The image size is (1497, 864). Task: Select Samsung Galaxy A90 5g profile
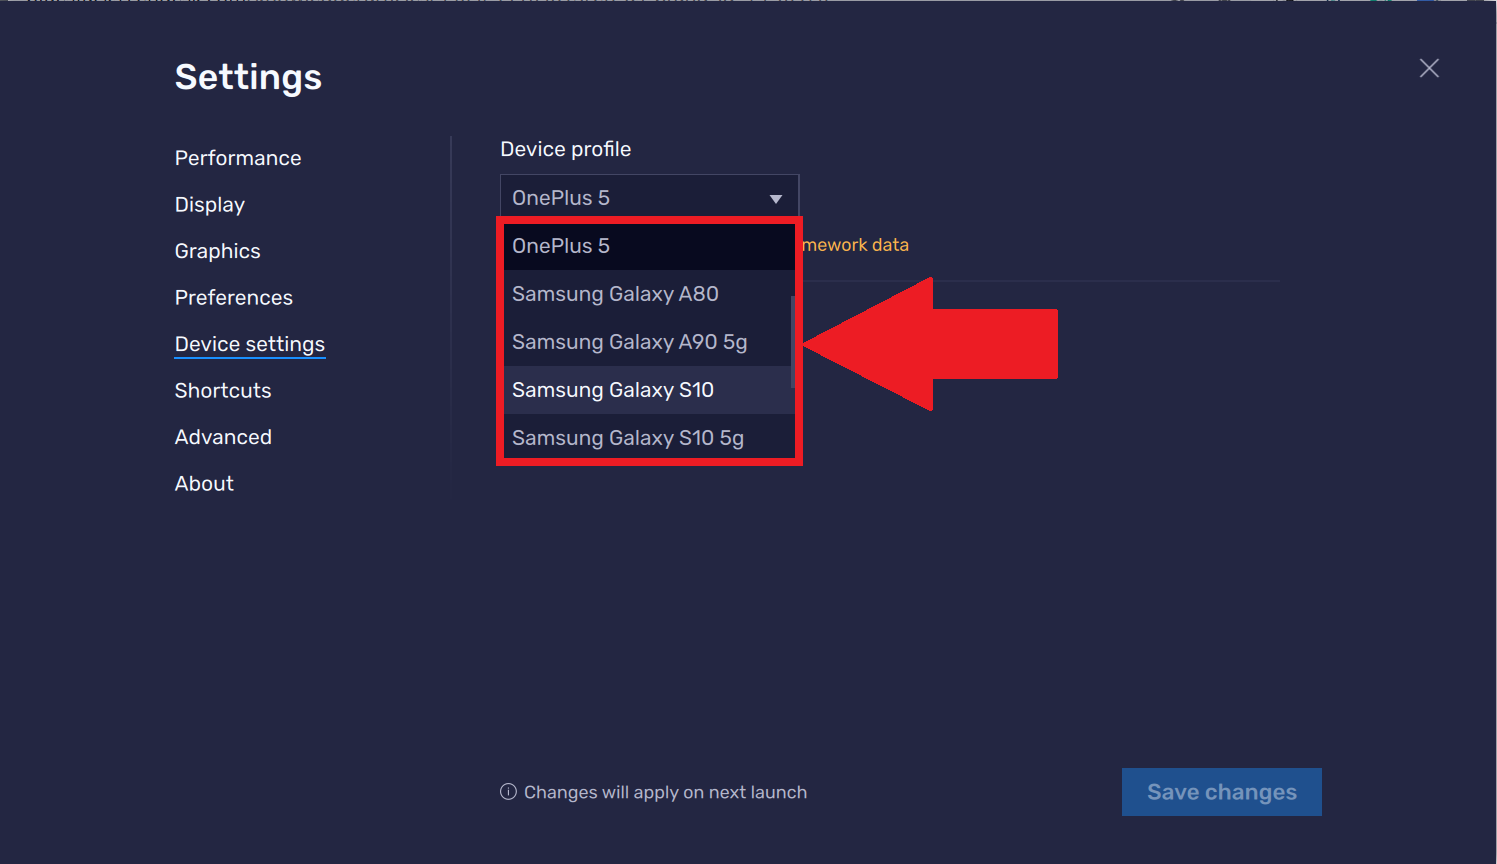tap(649, 342)
